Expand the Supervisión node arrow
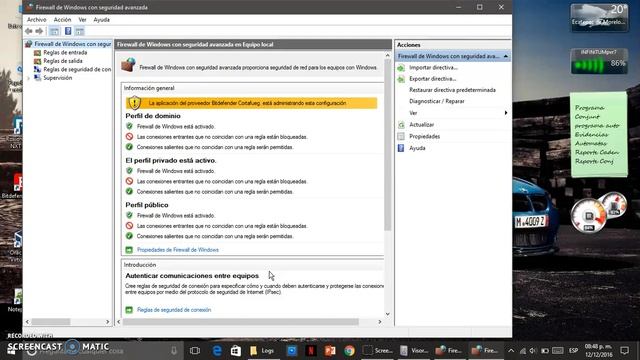The width and height of the screenshot is (640, 360). (29, 78)
